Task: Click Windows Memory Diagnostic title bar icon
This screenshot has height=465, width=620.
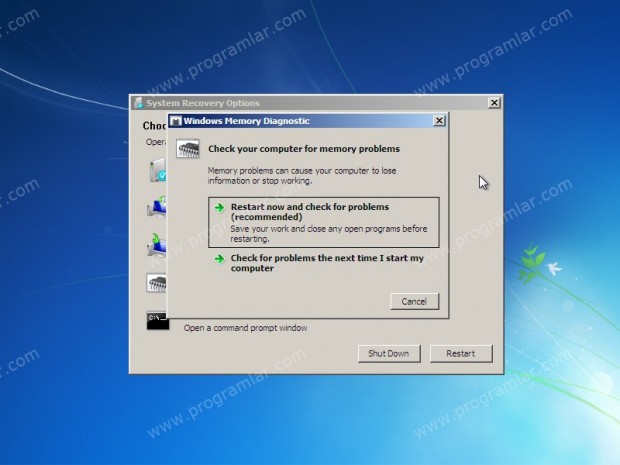Action: (x=176, y=121)
